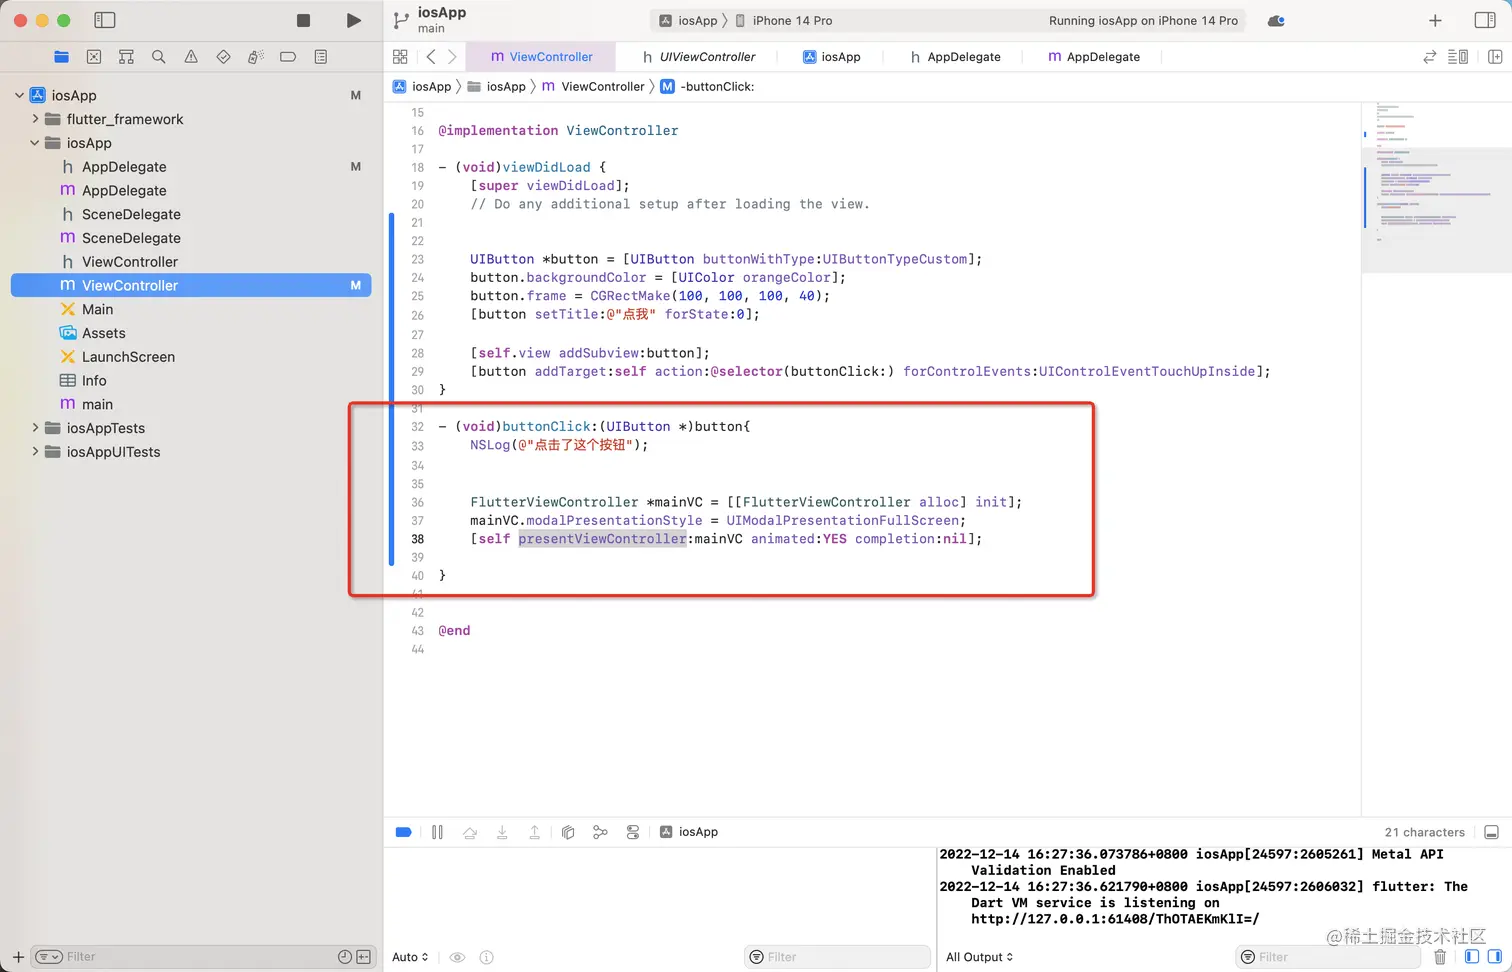Open the Breakpoint navigator

coord(288,57)
